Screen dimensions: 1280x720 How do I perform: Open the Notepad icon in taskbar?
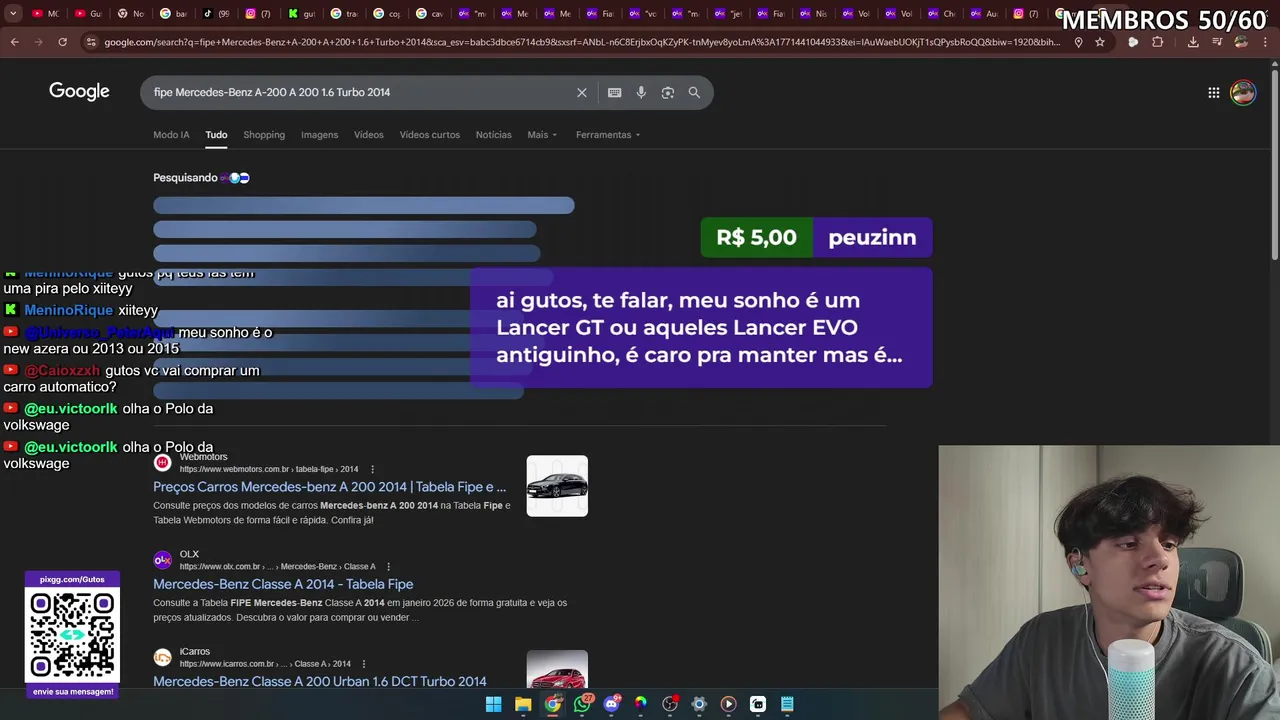(787, 704)
